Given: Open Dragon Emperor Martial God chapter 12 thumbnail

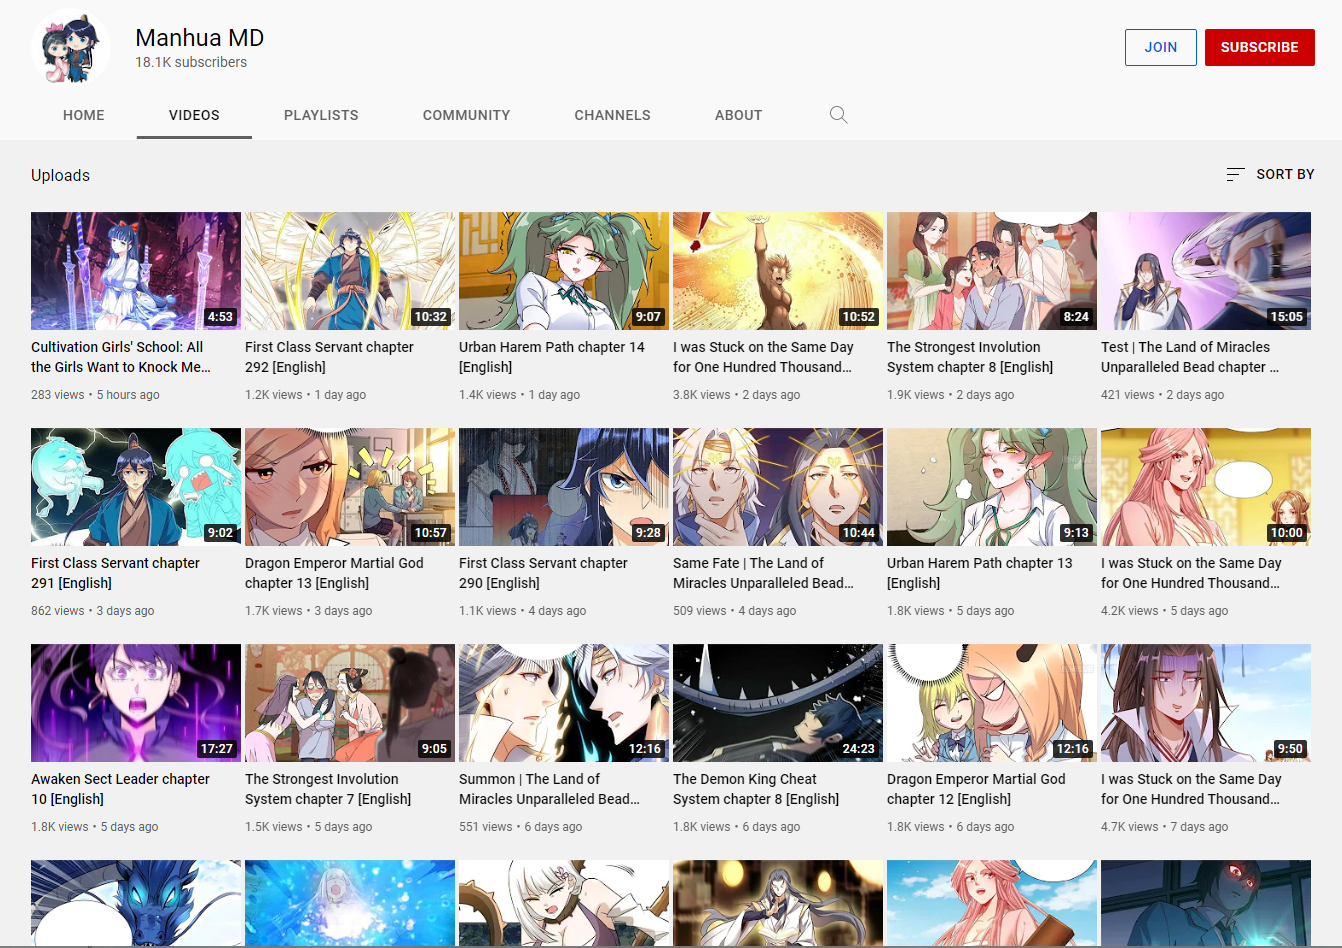Looking at the screenshot, I should pyautogui.click(x=992, y=703).
